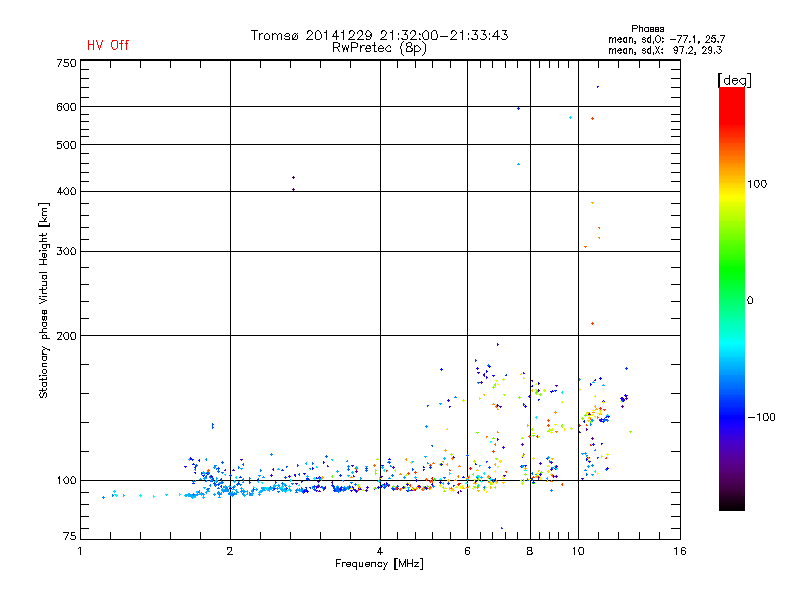Click the "RwPretec (8p)" subtitle
The width and height of the screenshot is (800, 600).
380,48
